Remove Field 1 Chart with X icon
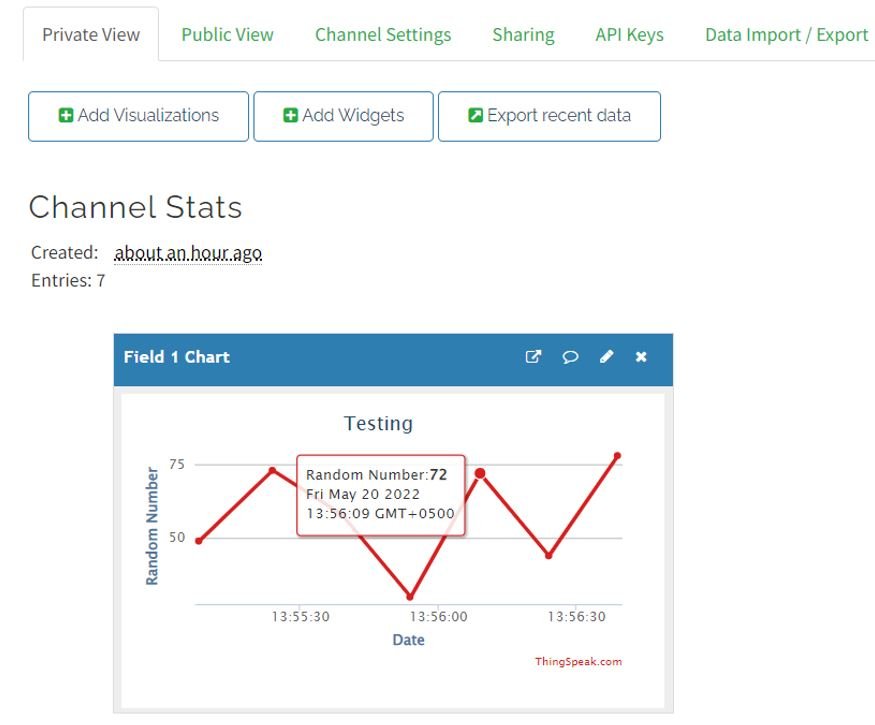875x725 pixels. pyautogui.click(x=641, y=357)
